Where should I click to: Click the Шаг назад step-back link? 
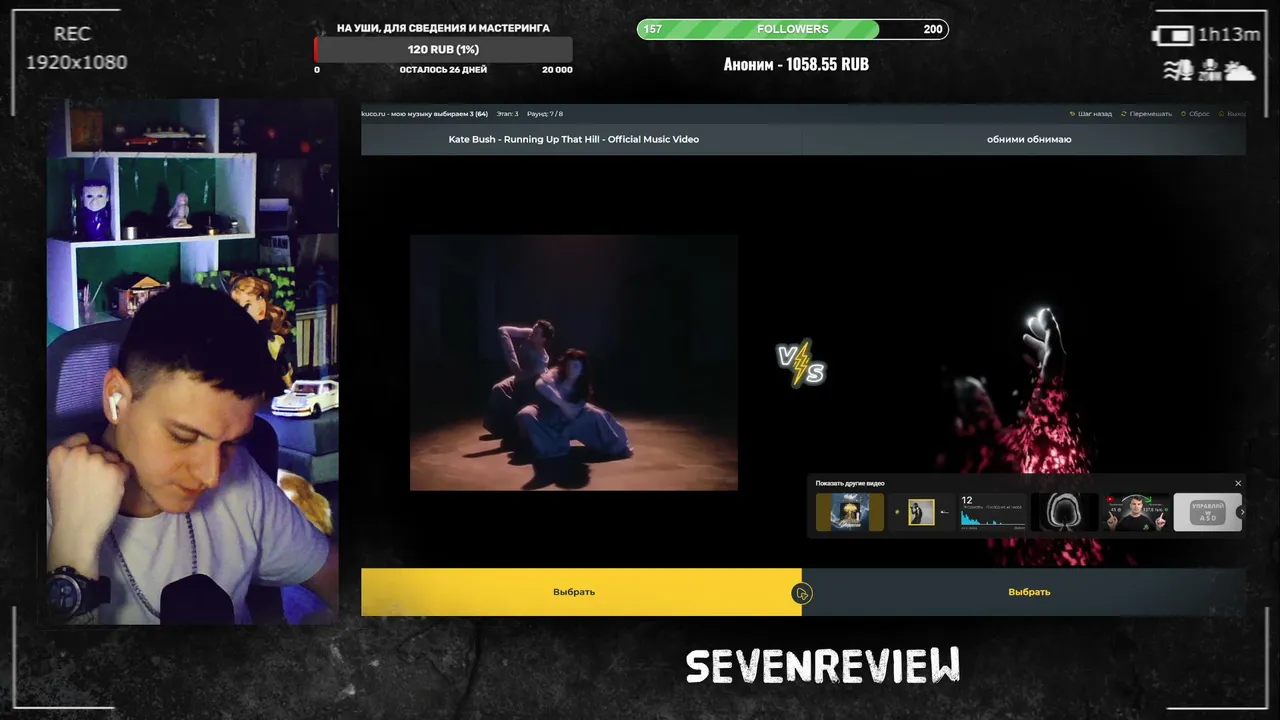1091,114
